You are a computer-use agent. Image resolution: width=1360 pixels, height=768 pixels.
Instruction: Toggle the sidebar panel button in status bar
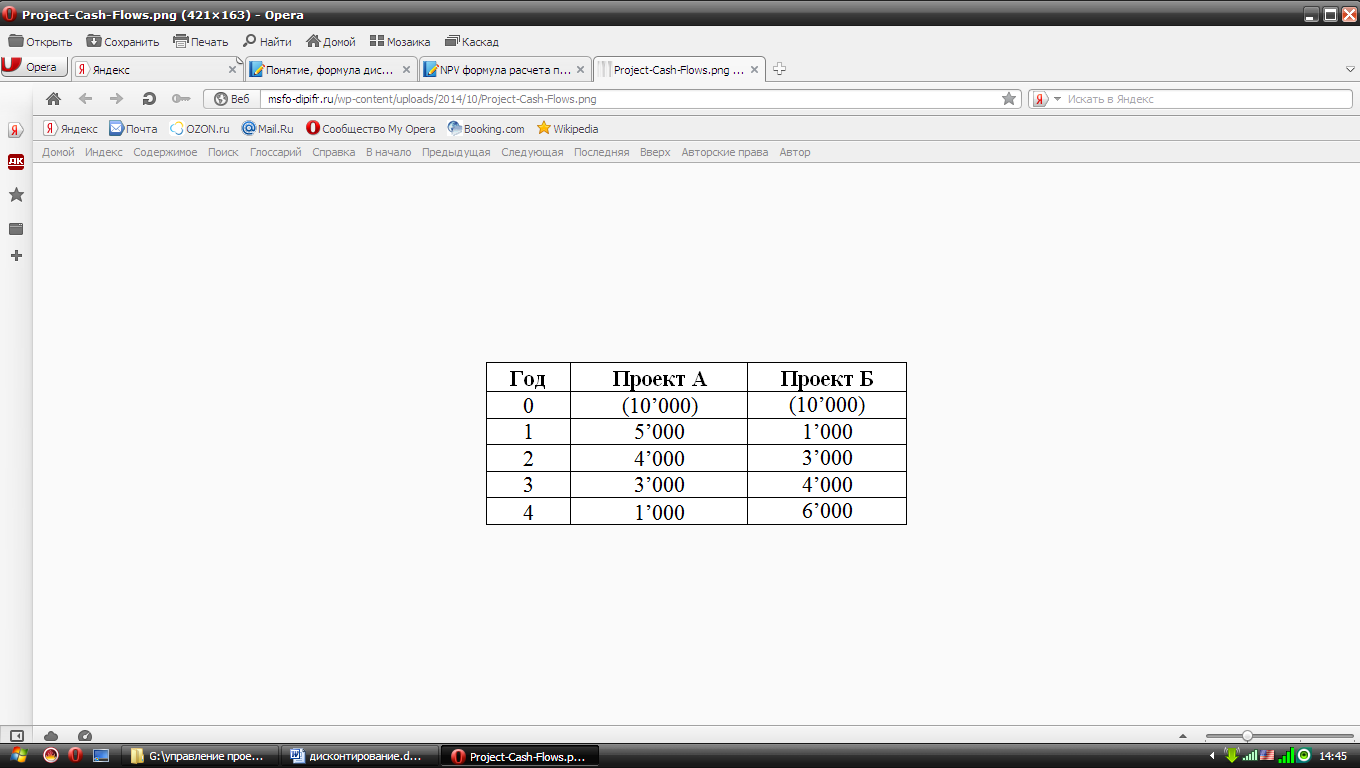coord(16,735)
